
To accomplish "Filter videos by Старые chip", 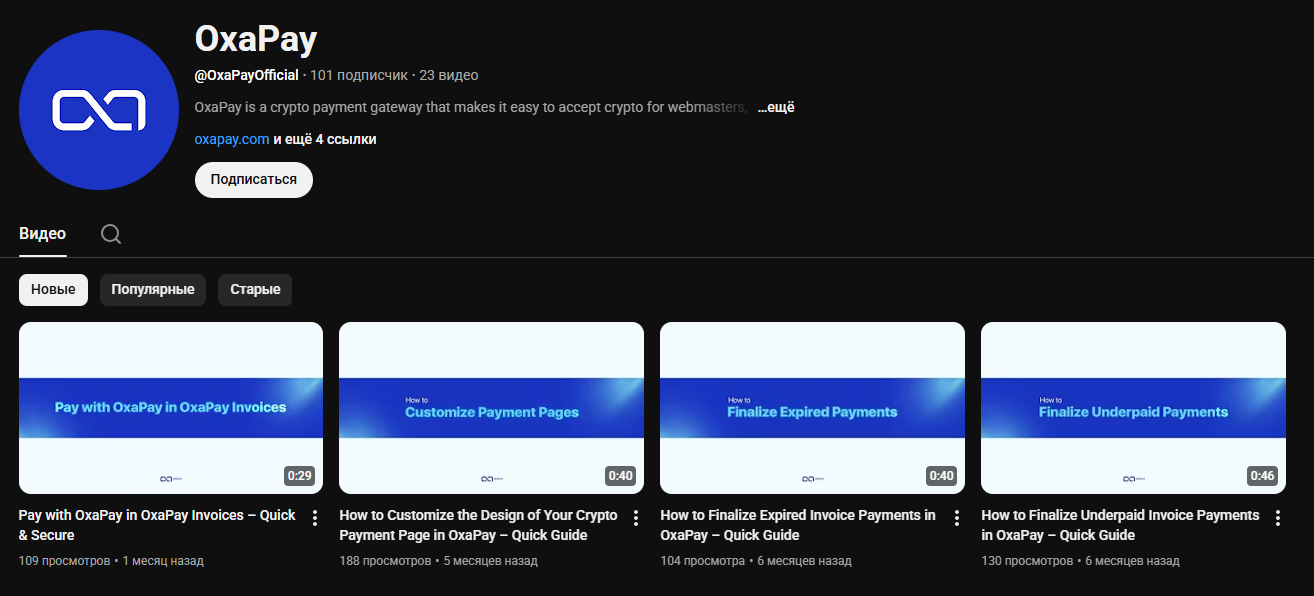I will tap(255, 289).
